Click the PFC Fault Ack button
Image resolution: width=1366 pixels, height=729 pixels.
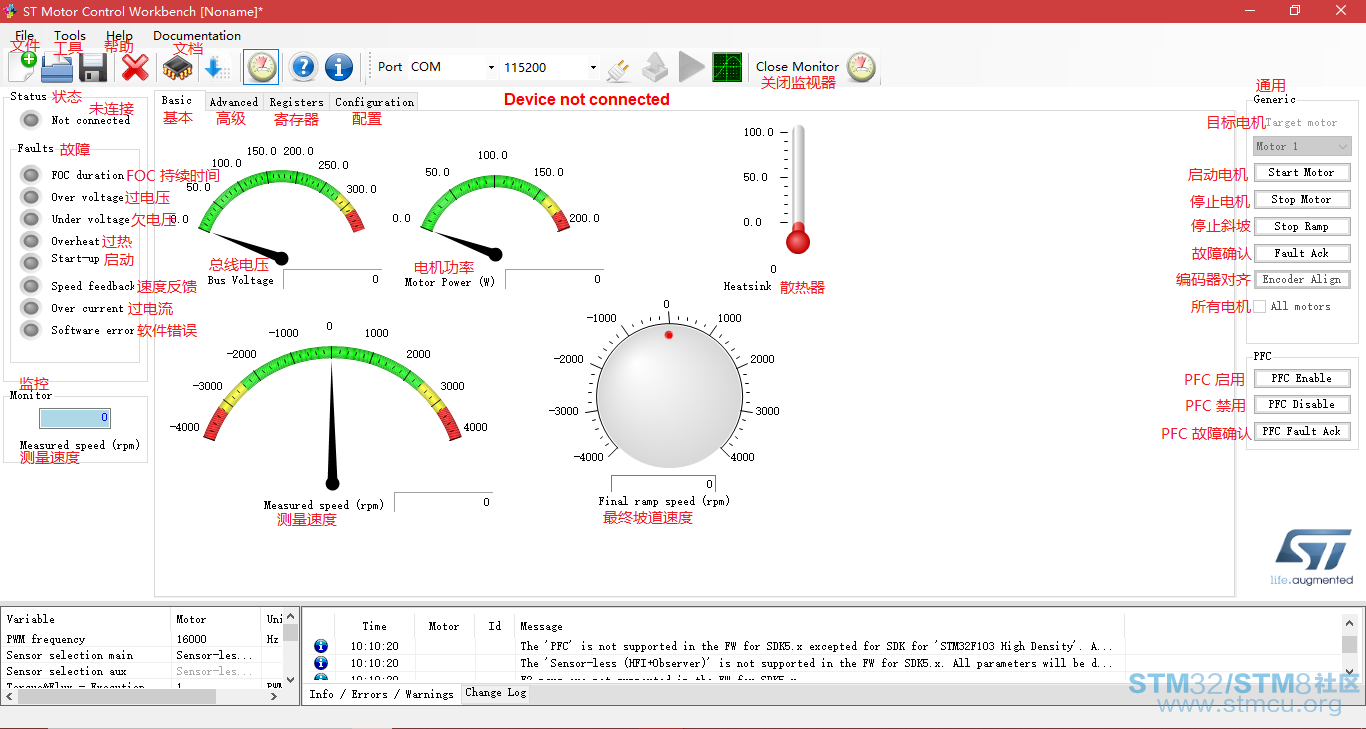tap(1302, 432)
